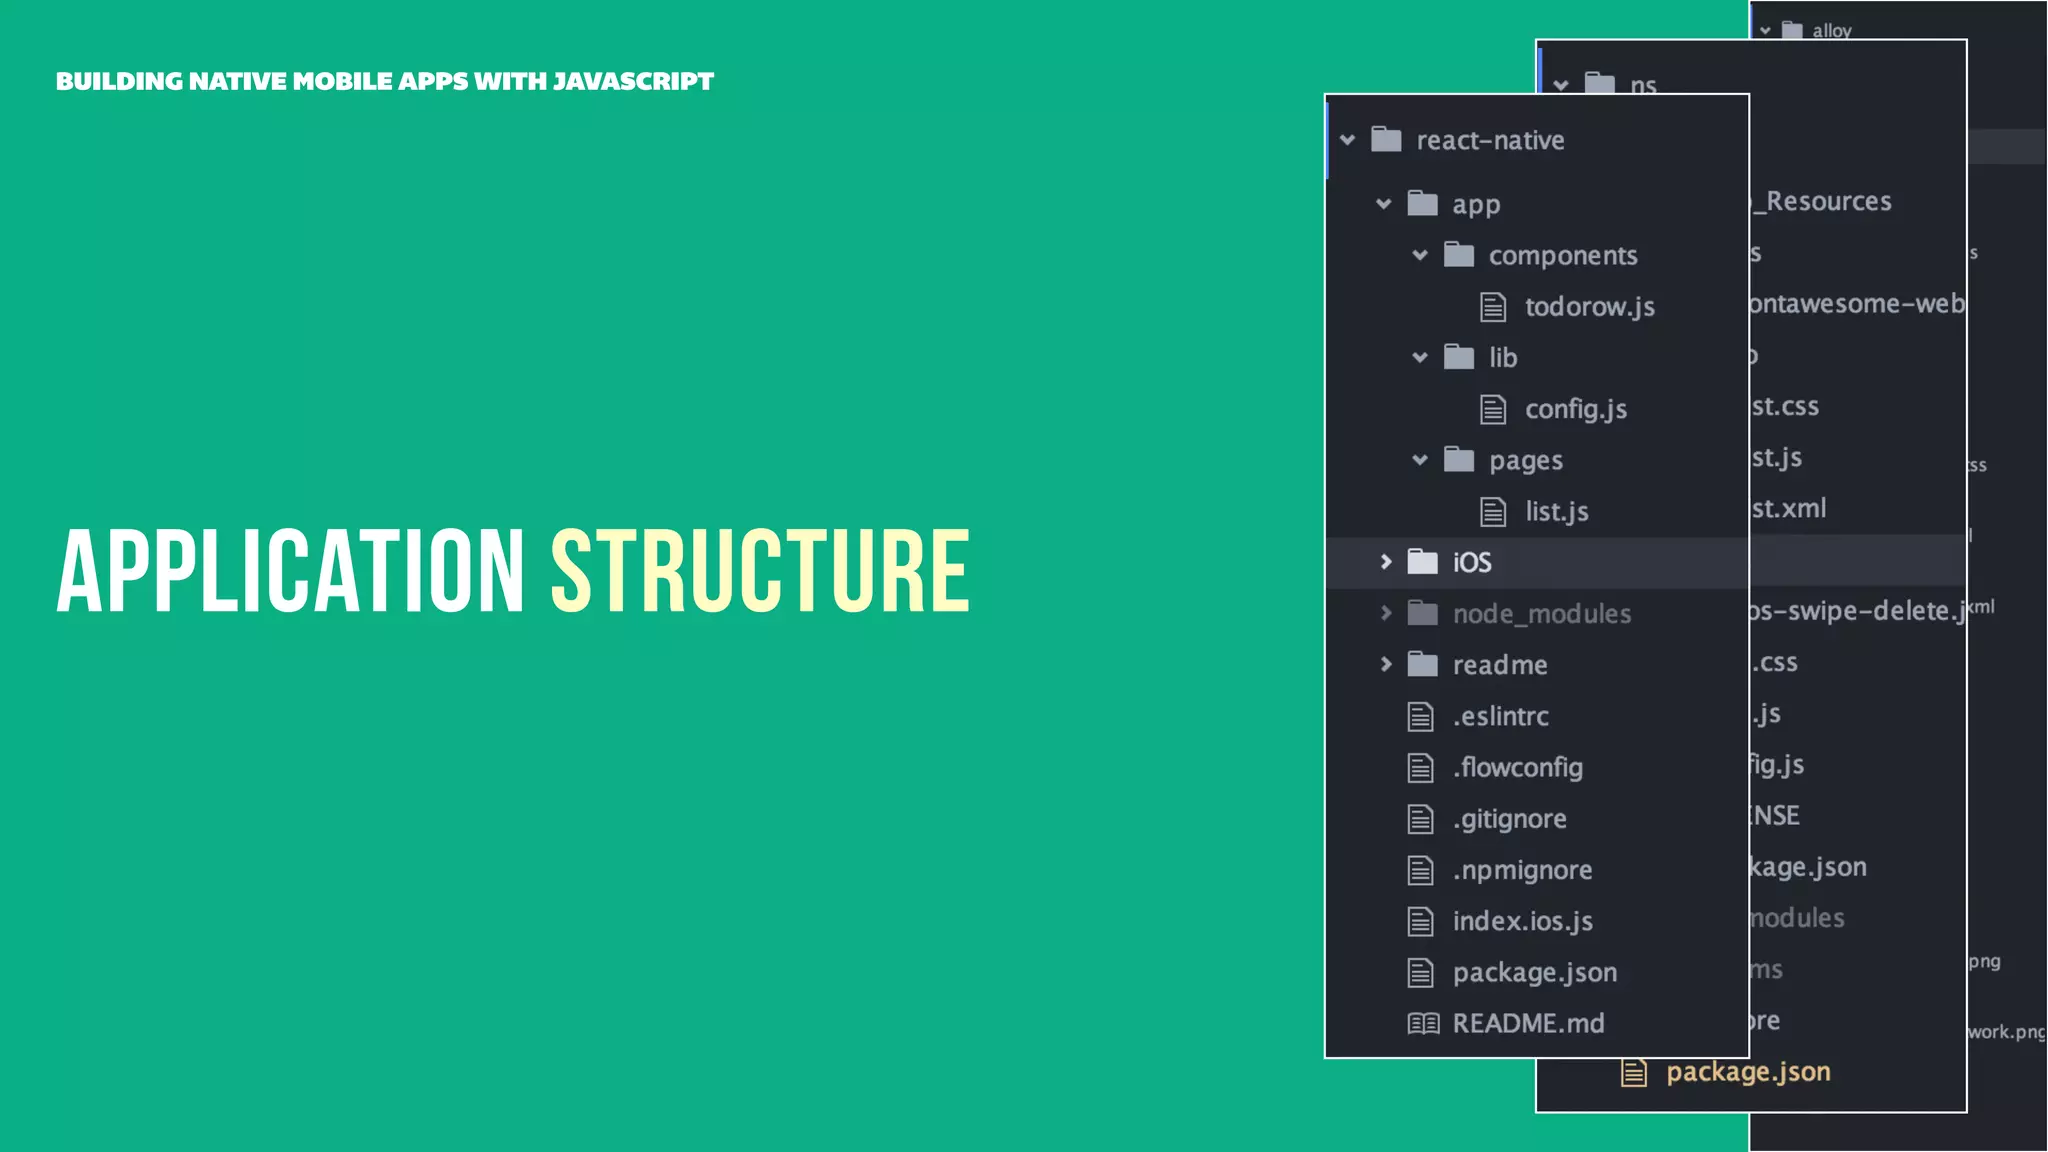
Task: Collapse the pages folder chevron
Action: pos(1420,460)
